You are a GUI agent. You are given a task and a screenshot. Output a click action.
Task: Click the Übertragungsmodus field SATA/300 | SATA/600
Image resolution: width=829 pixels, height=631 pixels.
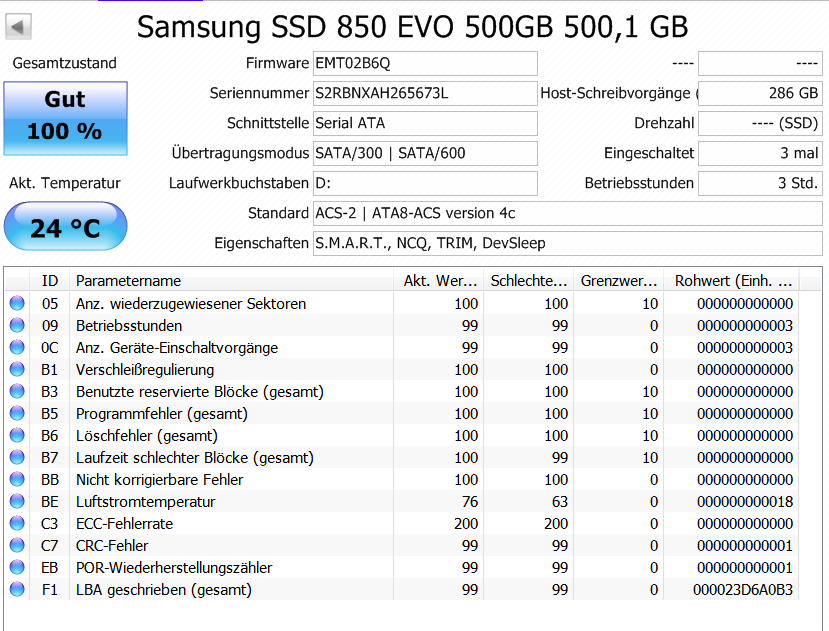click(x=425, y=153)
